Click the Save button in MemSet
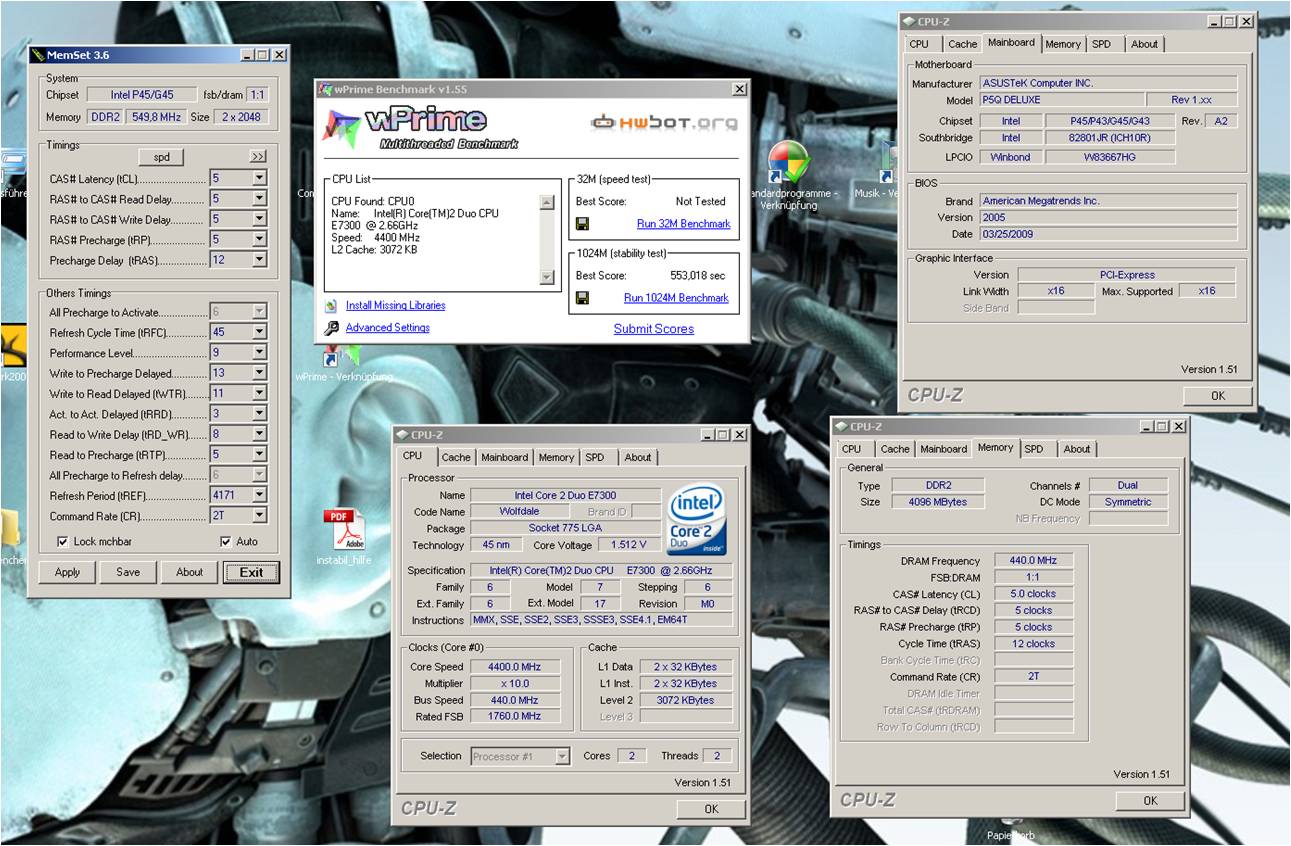This screenshot has width=1291, height=846. coord(128,572)
